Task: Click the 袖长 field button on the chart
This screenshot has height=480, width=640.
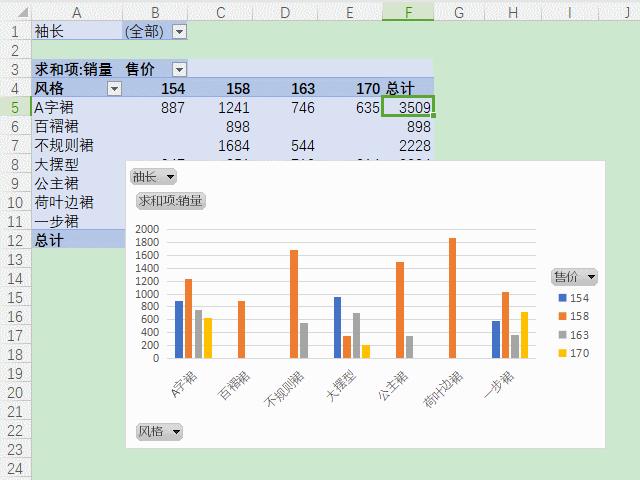Action: click(153, 177)
